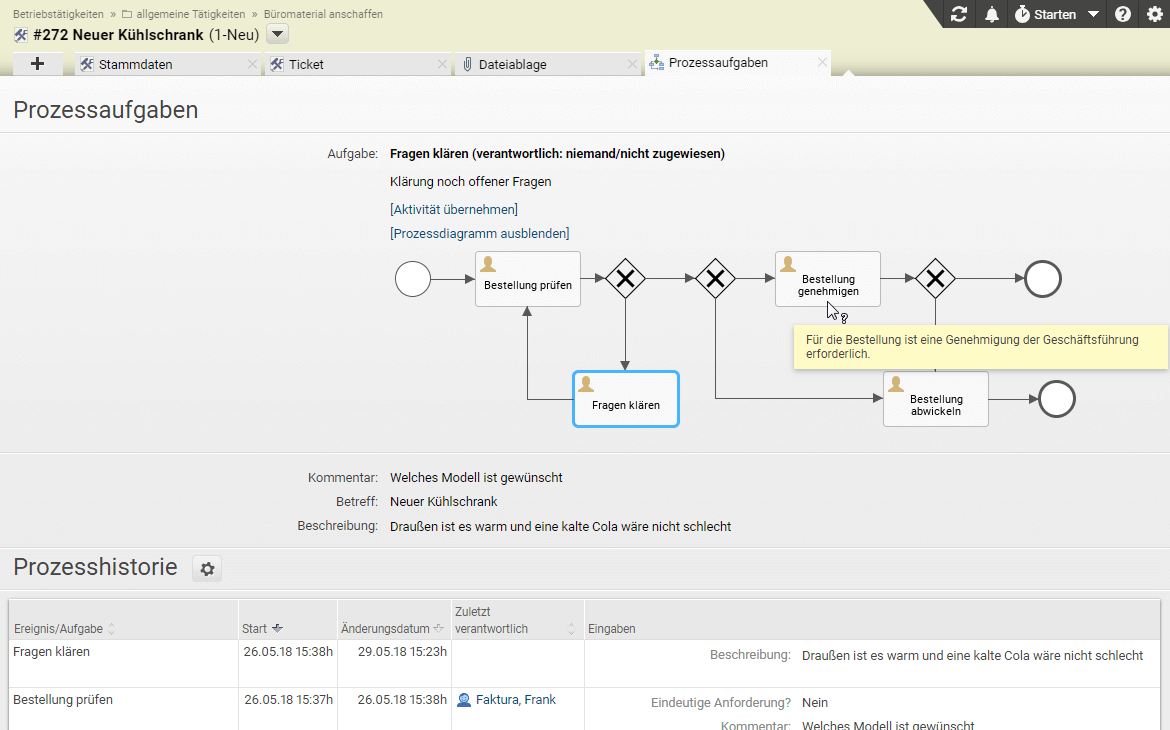Close the Dateiablage tab
This screenshot has width=1170, height=730.
(x=633, y=64)
